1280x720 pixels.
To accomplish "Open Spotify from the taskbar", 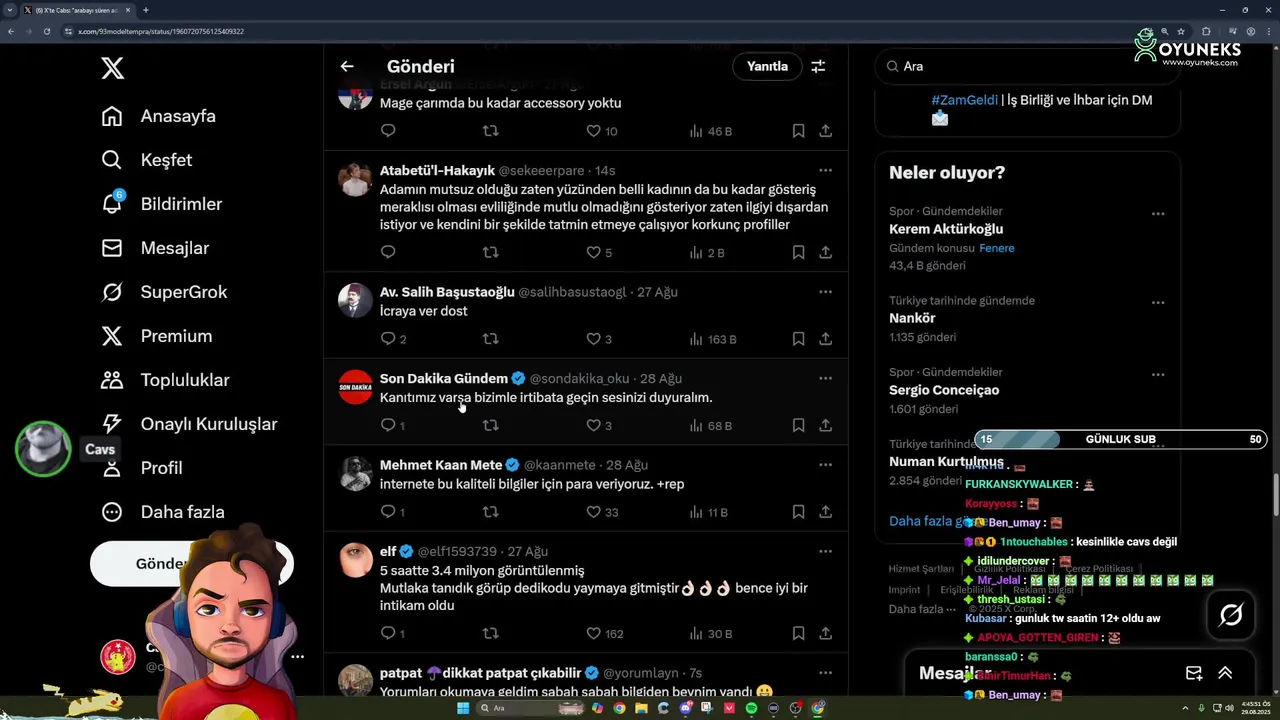I will pyautogui.click(x=752, y=708).
